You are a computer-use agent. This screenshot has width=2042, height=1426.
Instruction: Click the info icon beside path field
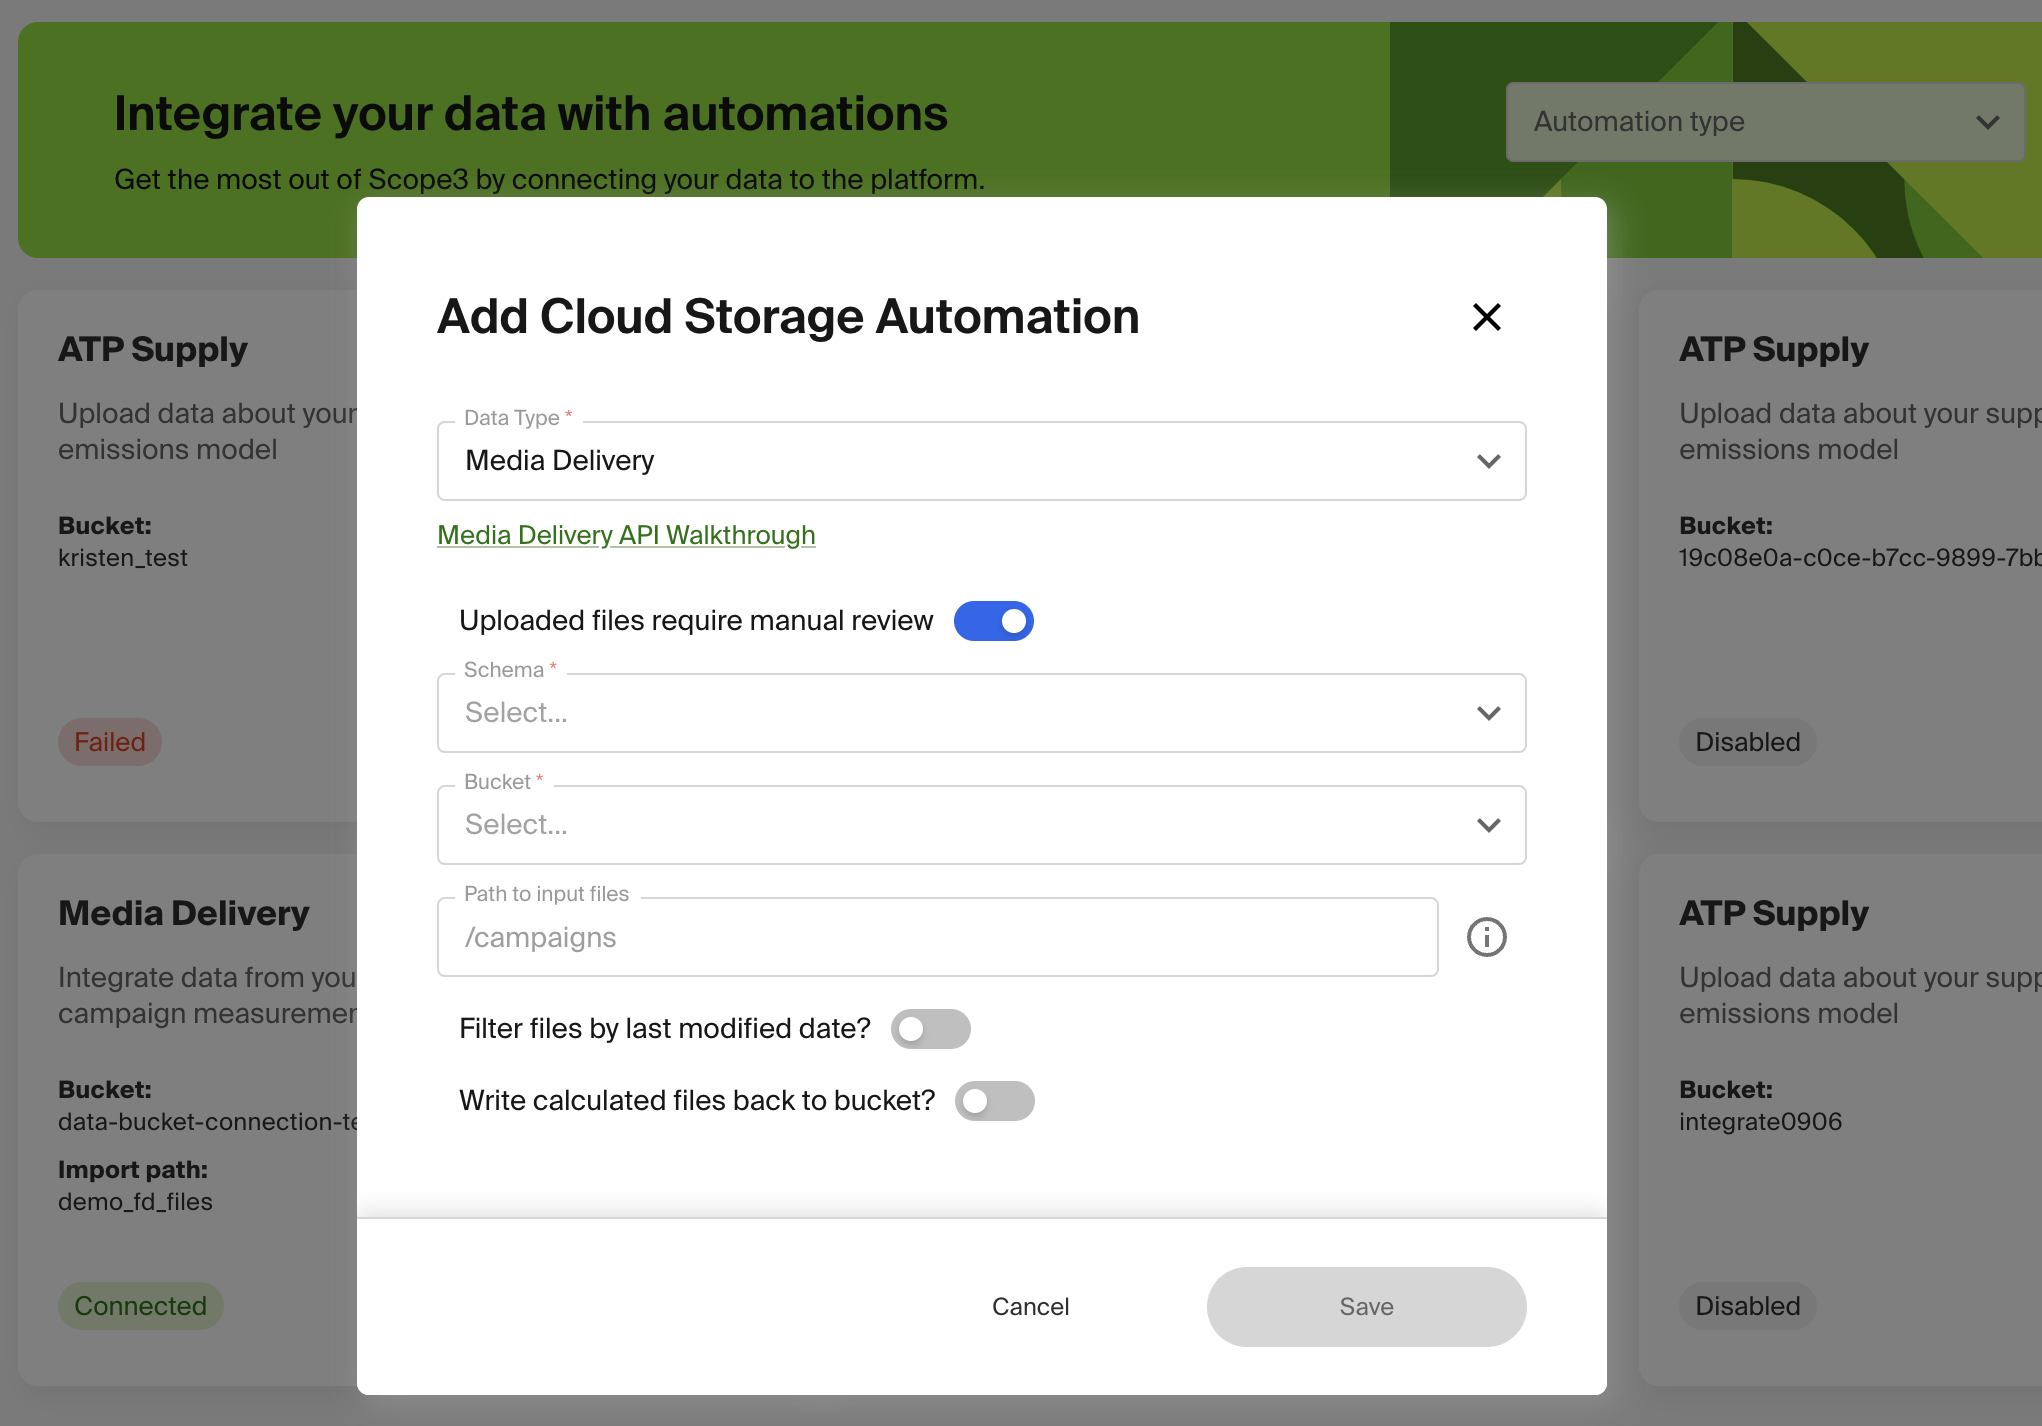pos(1486,937)
